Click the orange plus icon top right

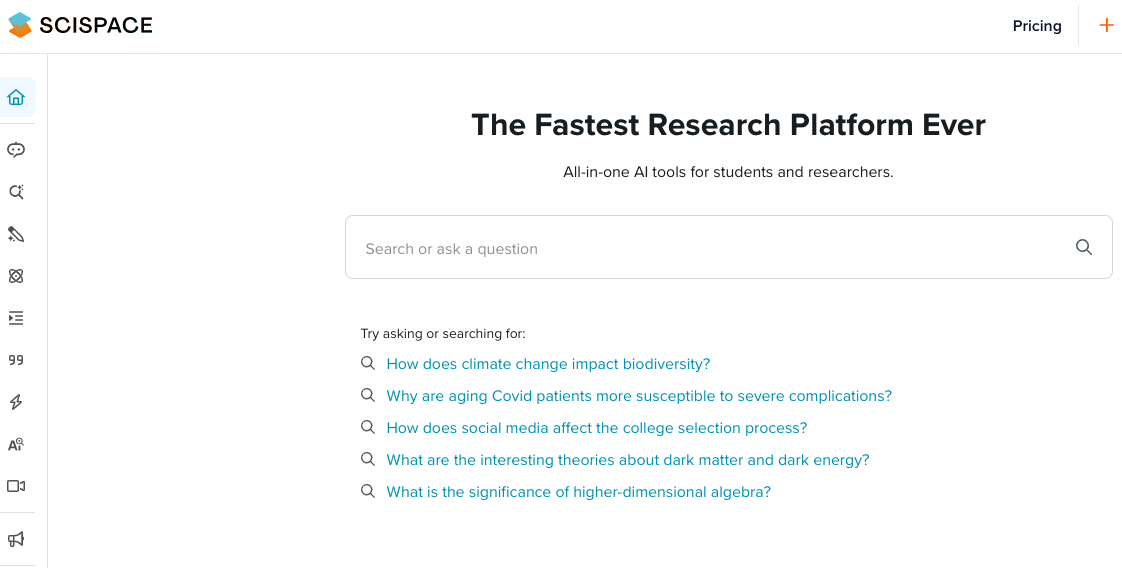tap(1106, 26)
